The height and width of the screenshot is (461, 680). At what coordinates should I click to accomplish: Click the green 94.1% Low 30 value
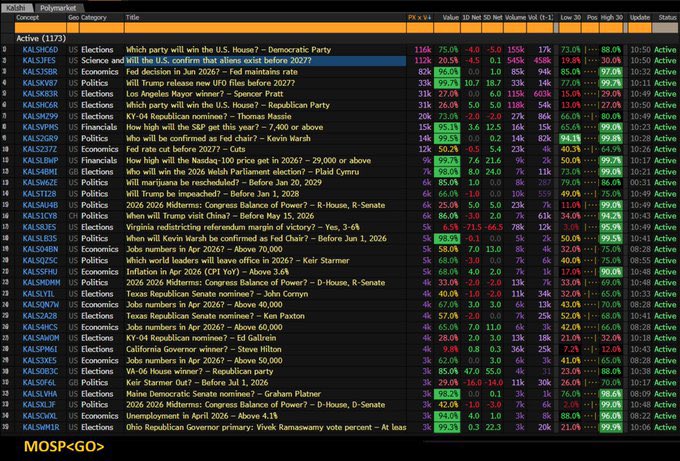click(x=570, y=138)
